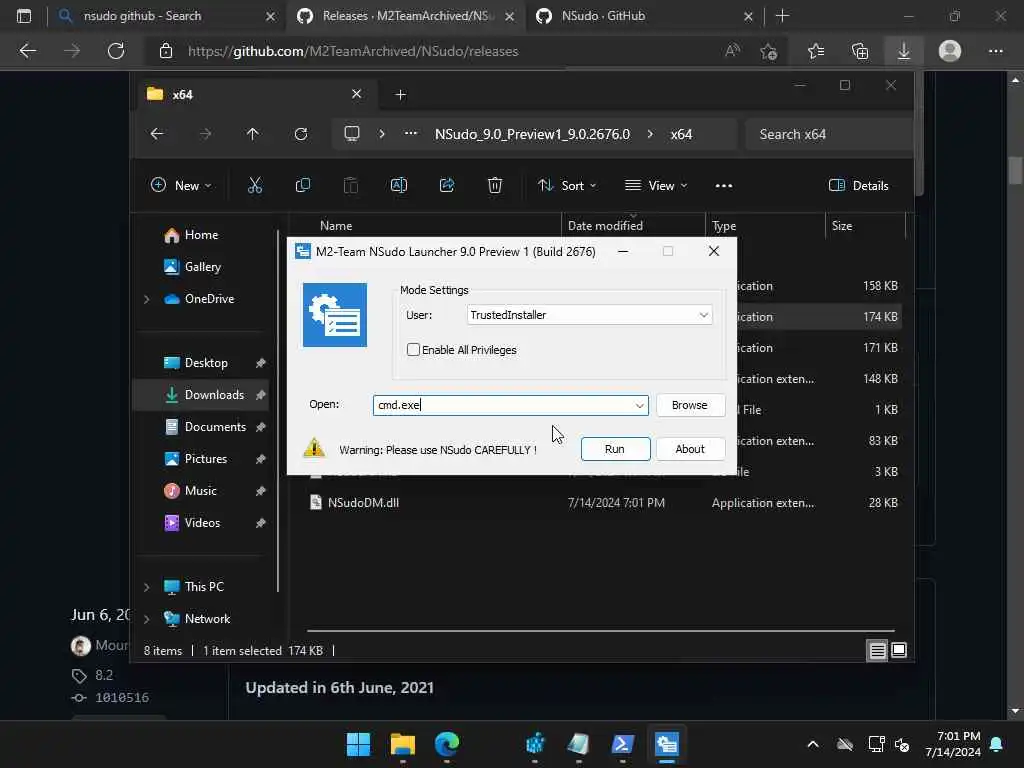Click the Share icon in Explorer toolbar
Viewport: 1024px width, 768px height.
tap(447, 185)
